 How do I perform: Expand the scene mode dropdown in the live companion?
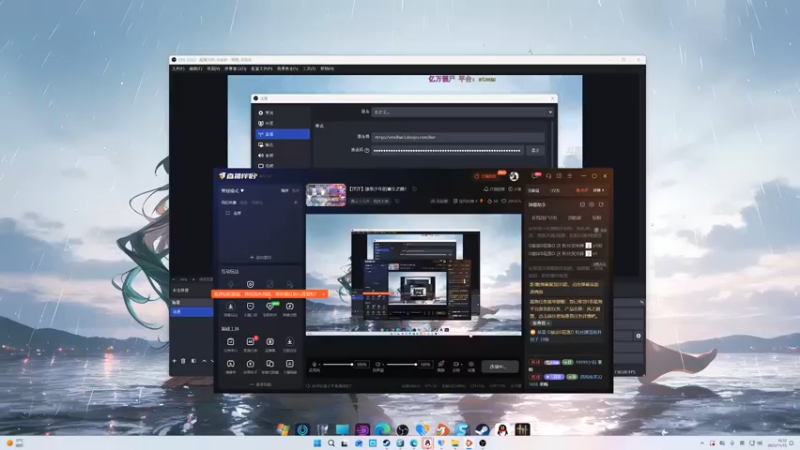click(233, 190)
